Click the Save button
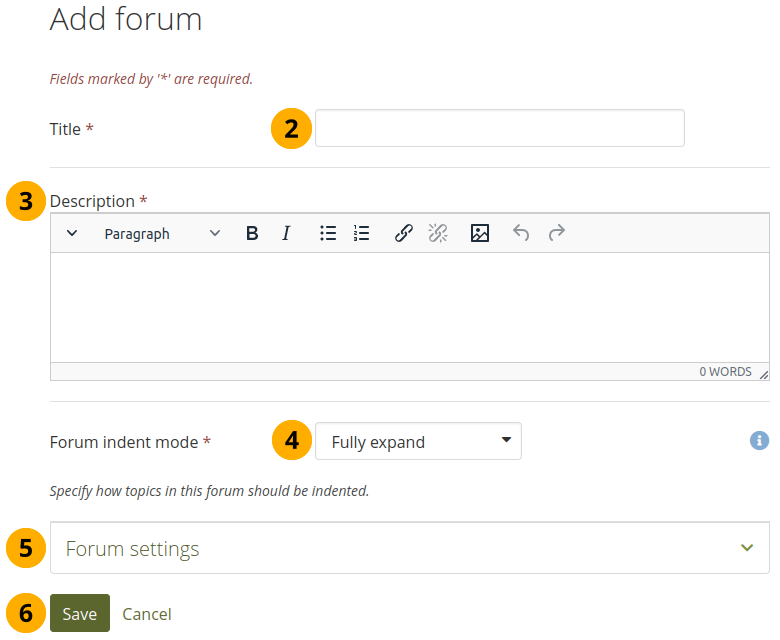The image size is (780, 640). click(80, 613)
